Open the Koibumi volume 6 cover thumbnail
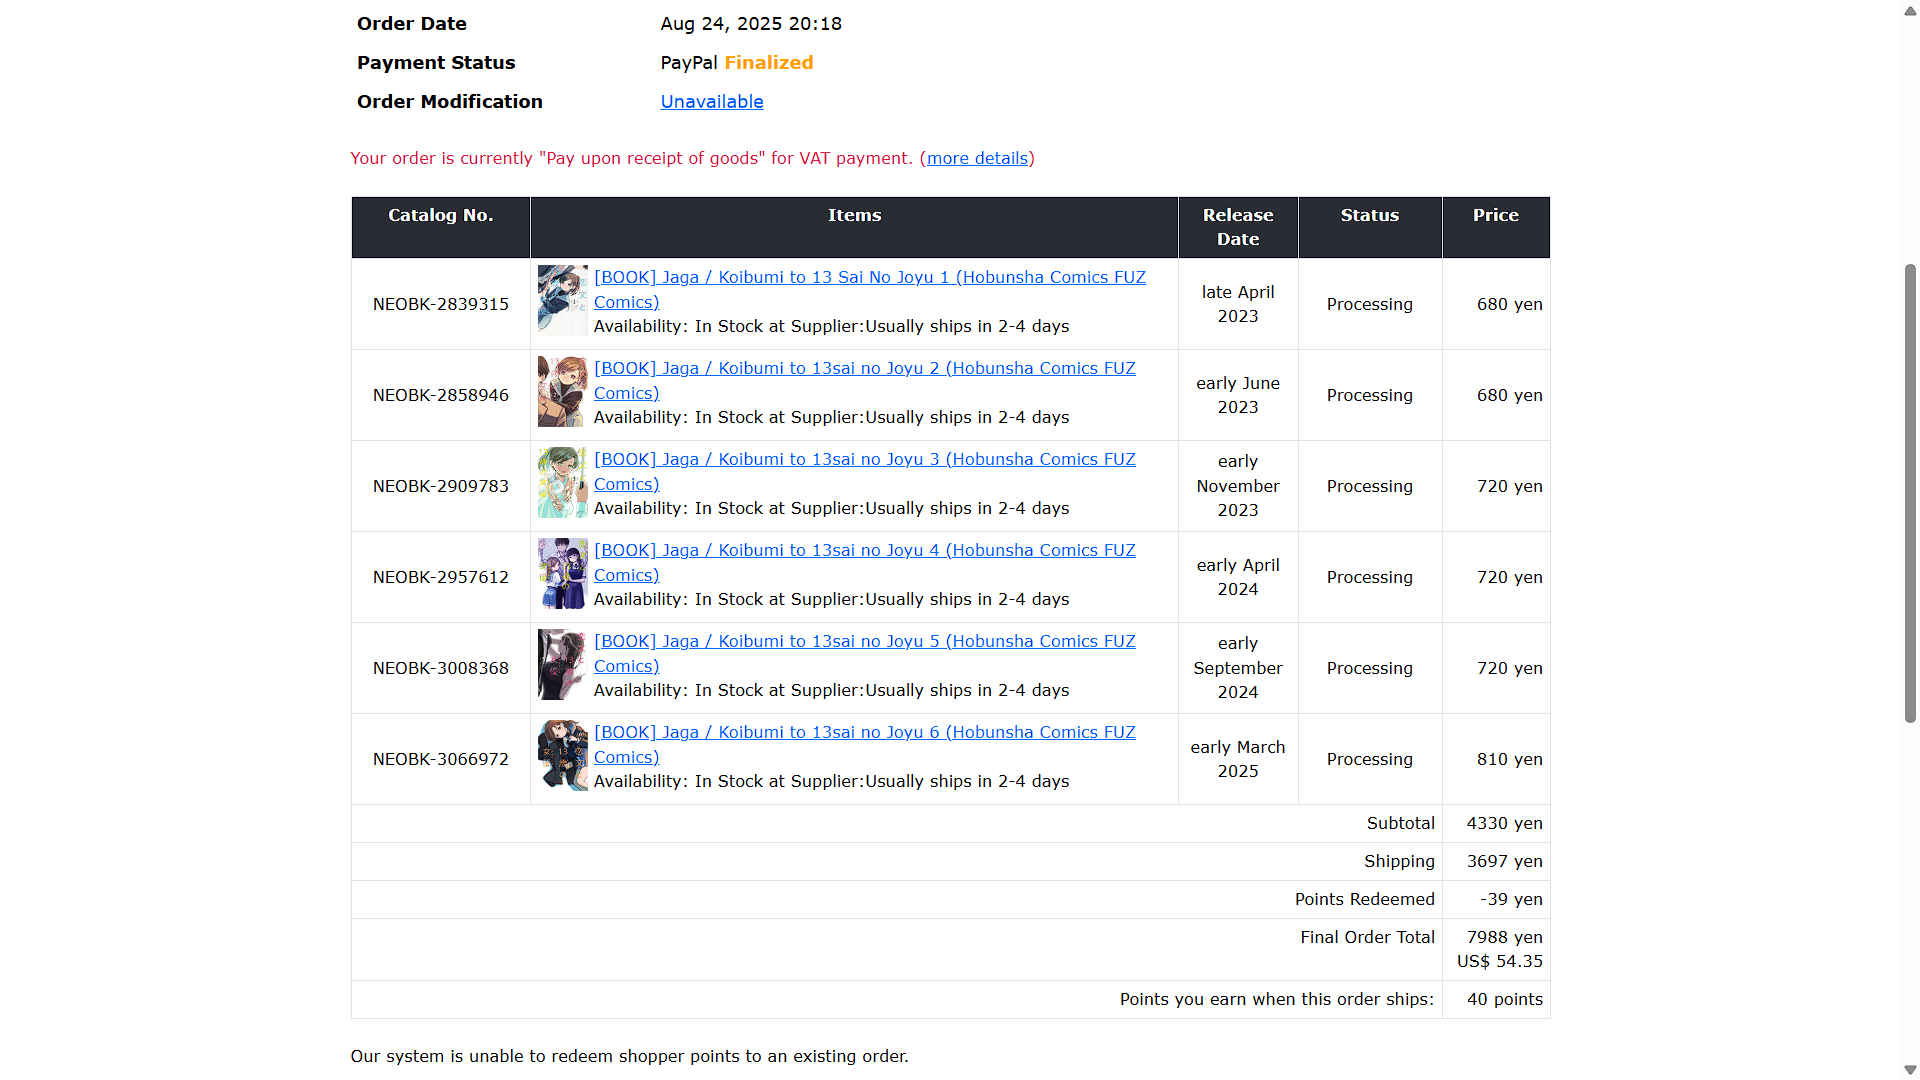This screenshot has width=1920, height=1080. [562, 755]
